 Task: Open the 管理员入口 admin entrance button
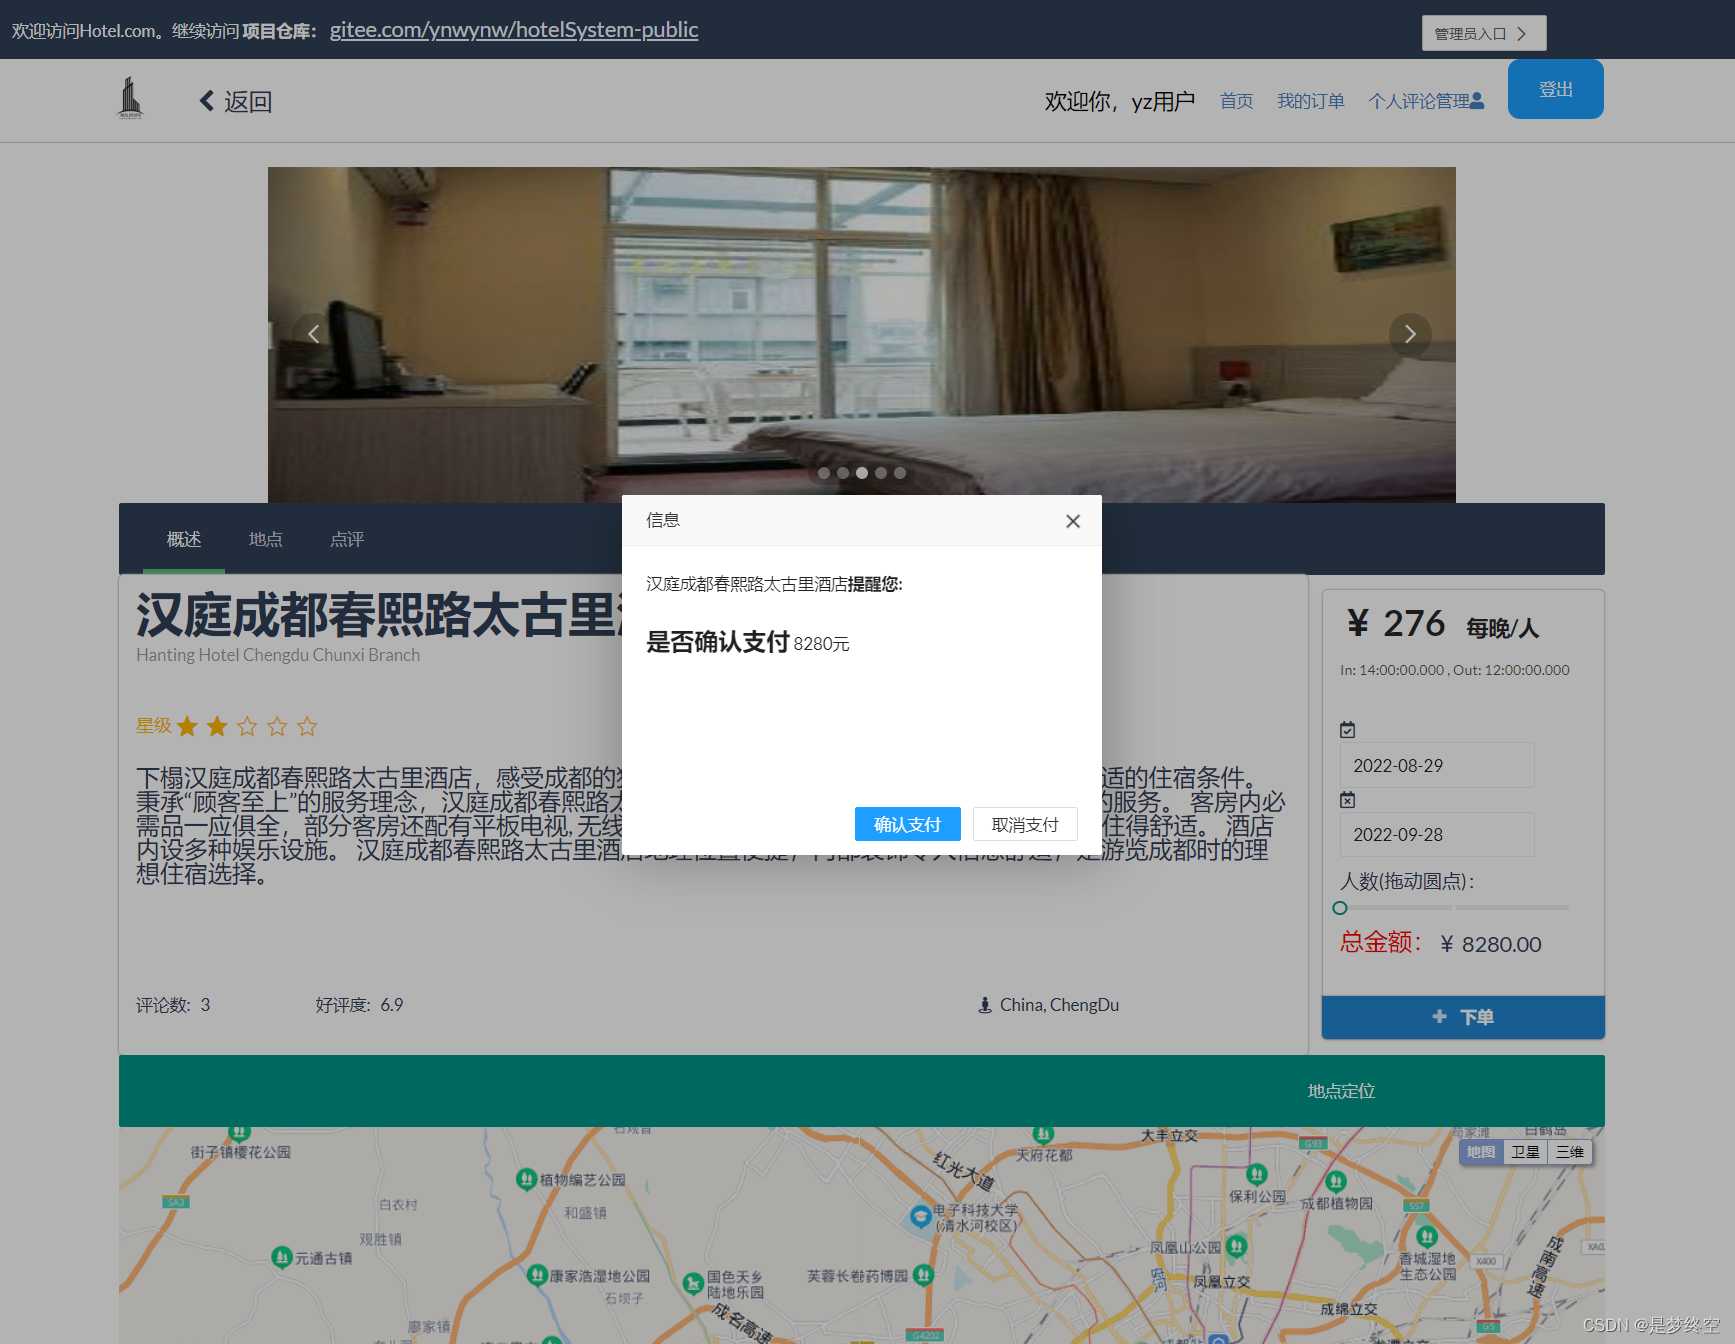pyautogui.click(x=1484, y=33)
